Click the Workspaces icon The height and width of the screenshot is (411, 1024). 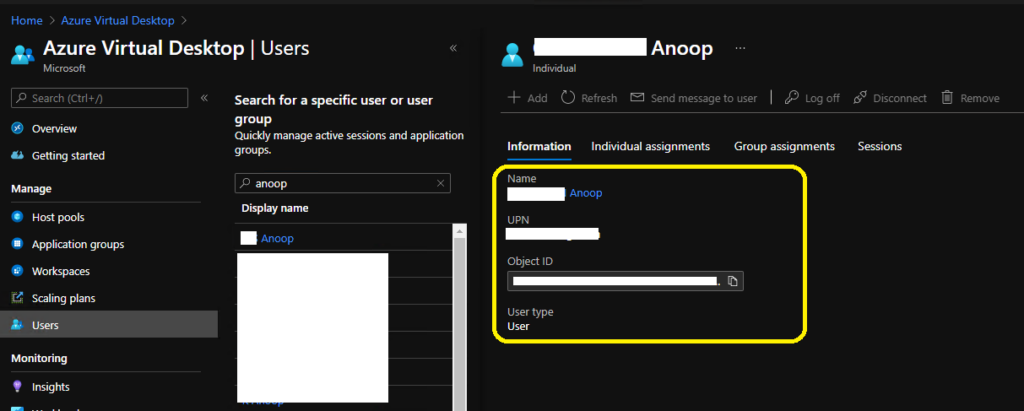18,271
